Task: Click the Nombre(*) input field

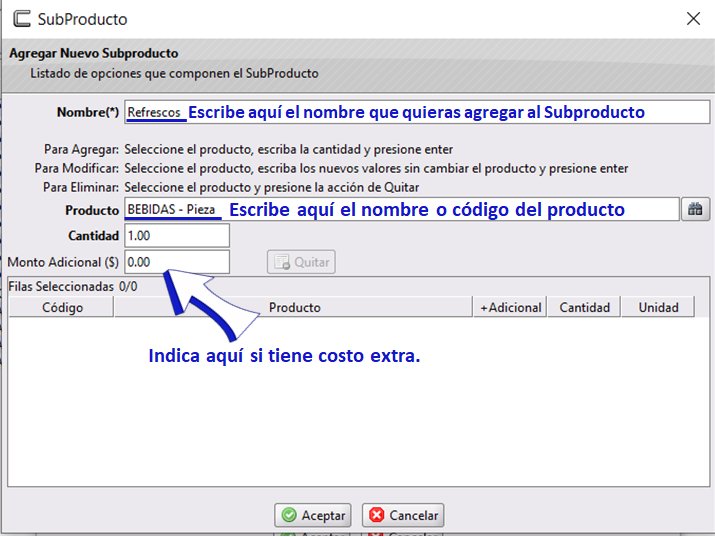Action: (417, 112)
